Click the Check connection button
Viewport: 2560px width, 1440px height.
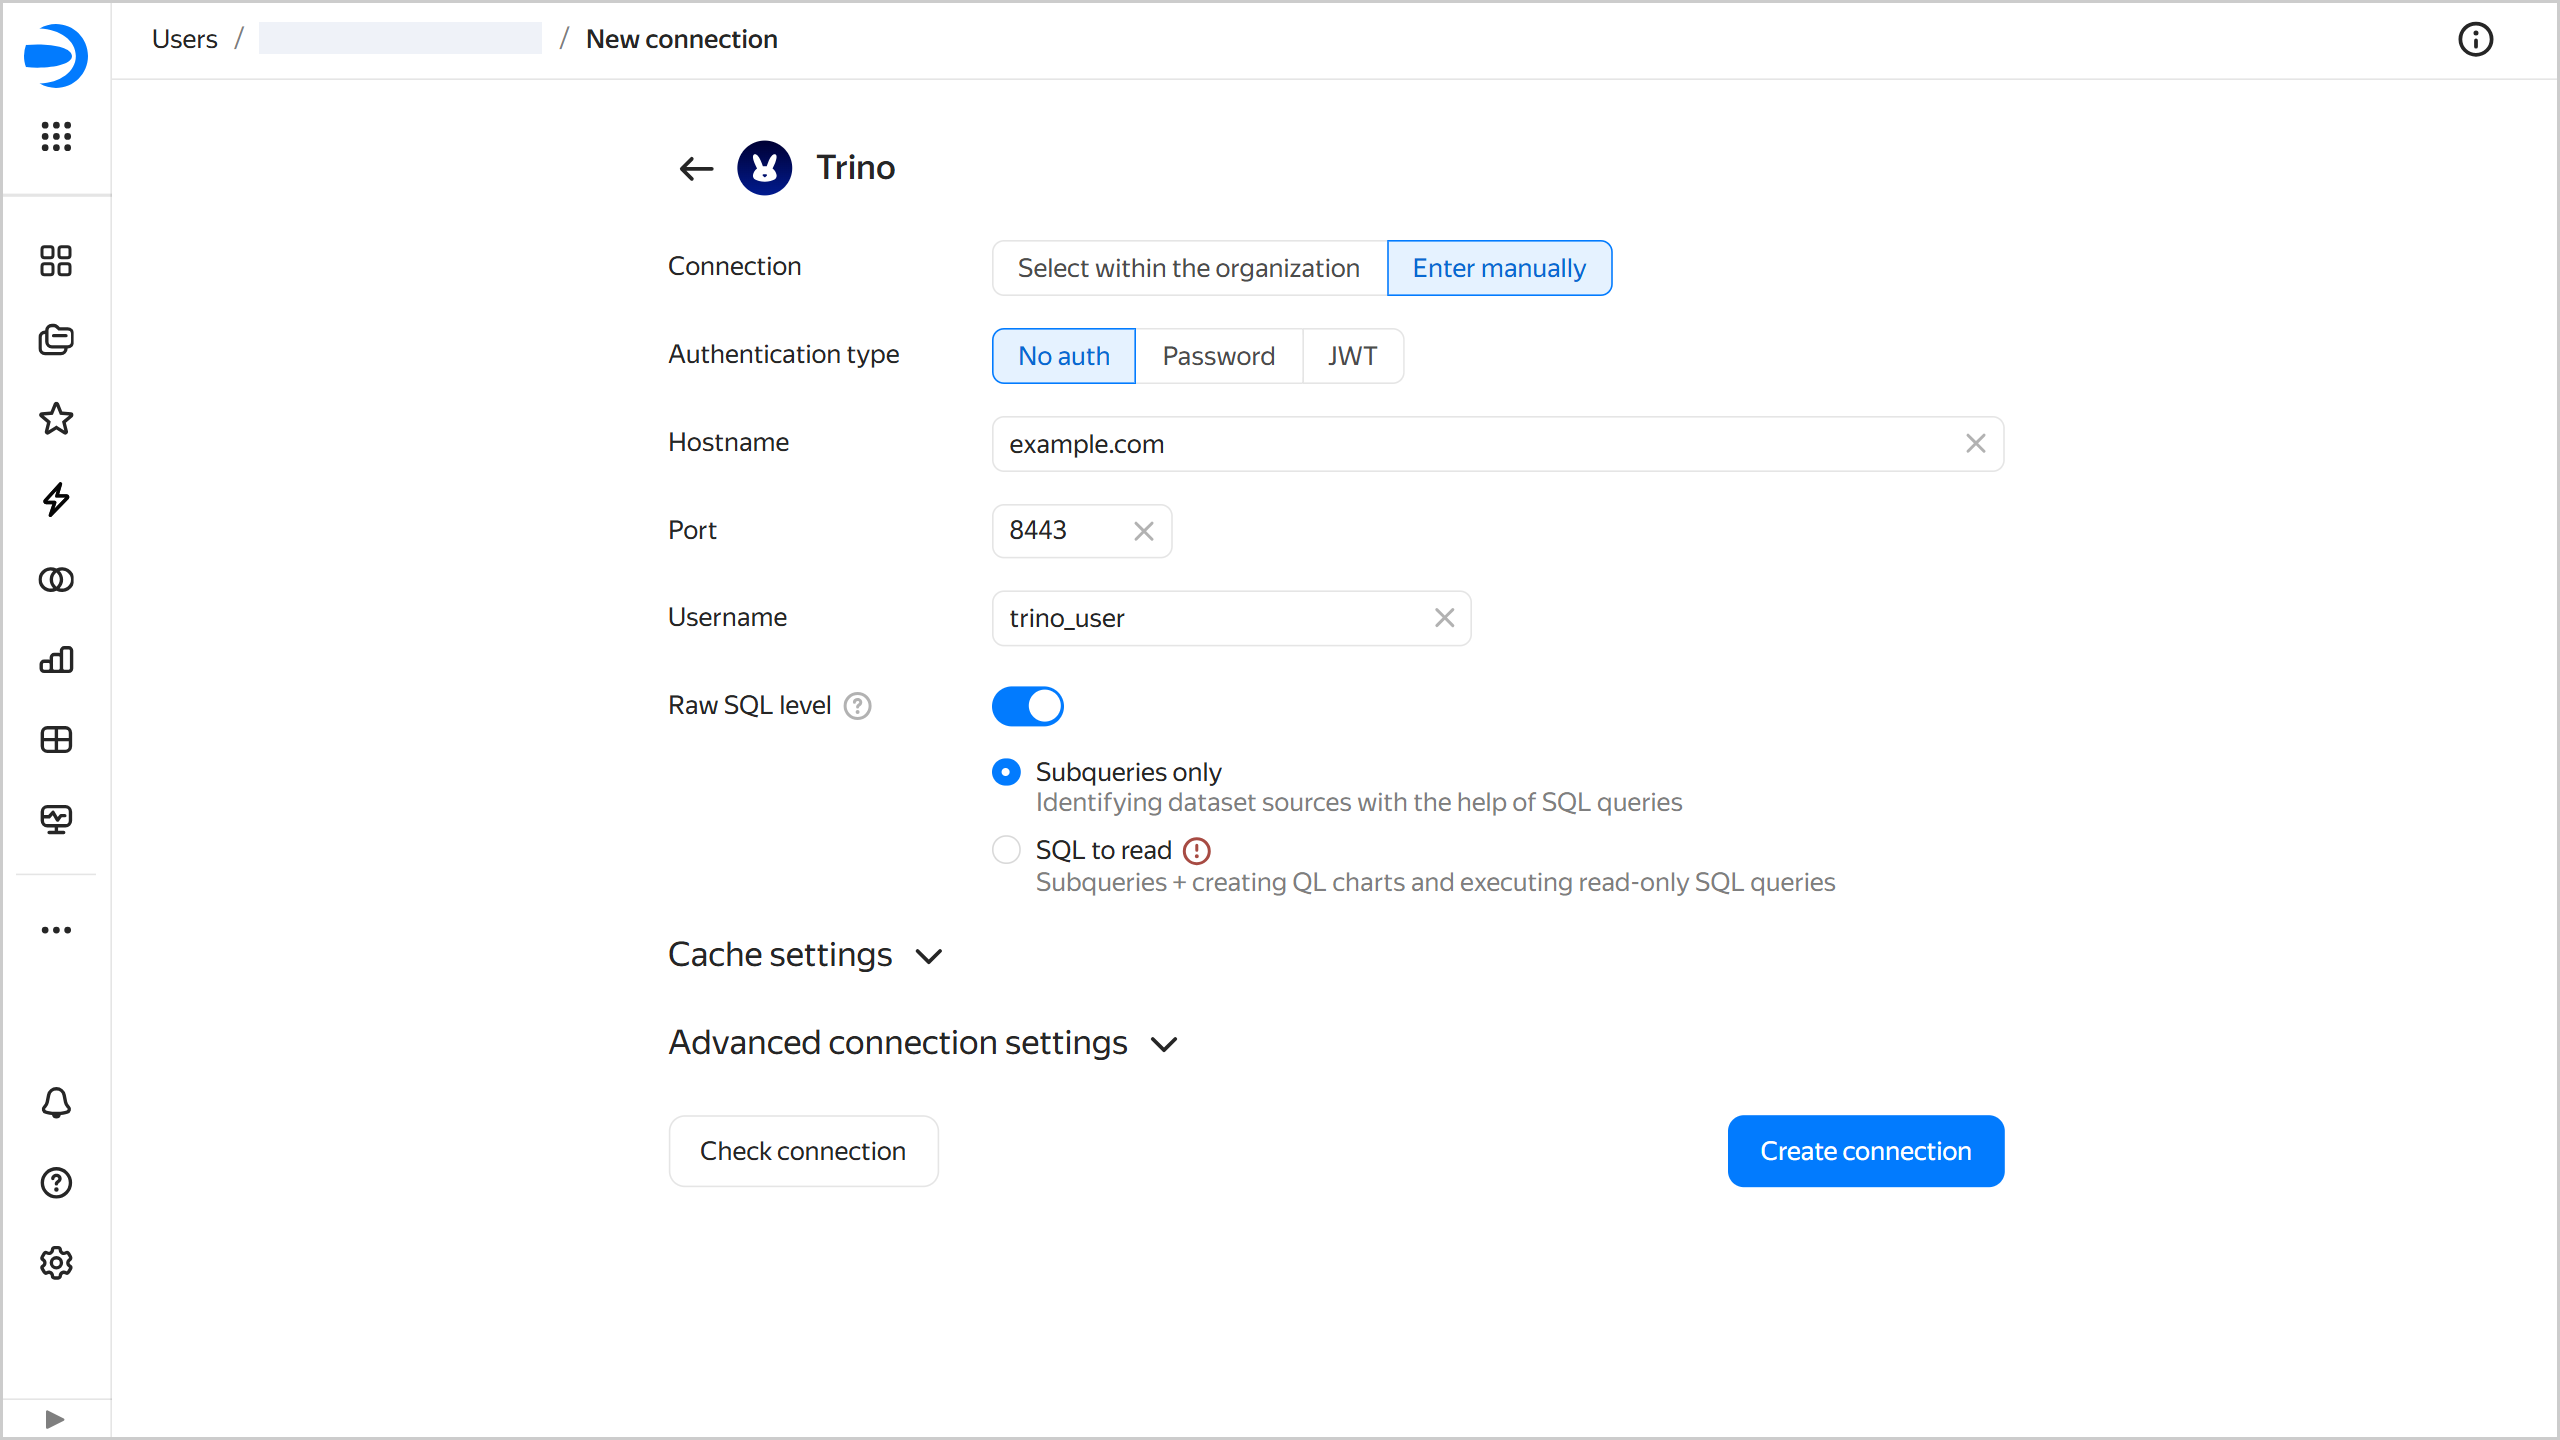[803, 1151]
